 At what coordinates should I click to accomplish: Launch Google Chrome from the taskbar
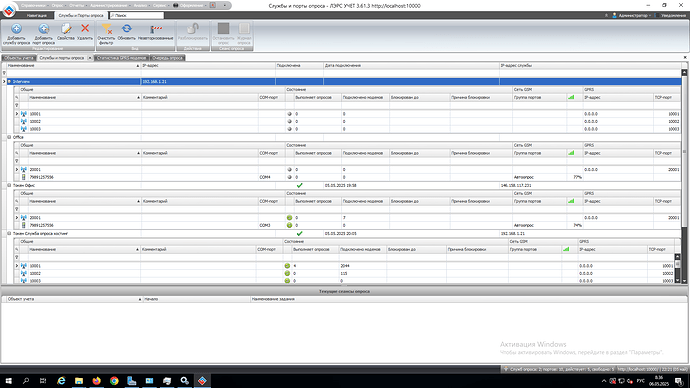pos(114,381)
